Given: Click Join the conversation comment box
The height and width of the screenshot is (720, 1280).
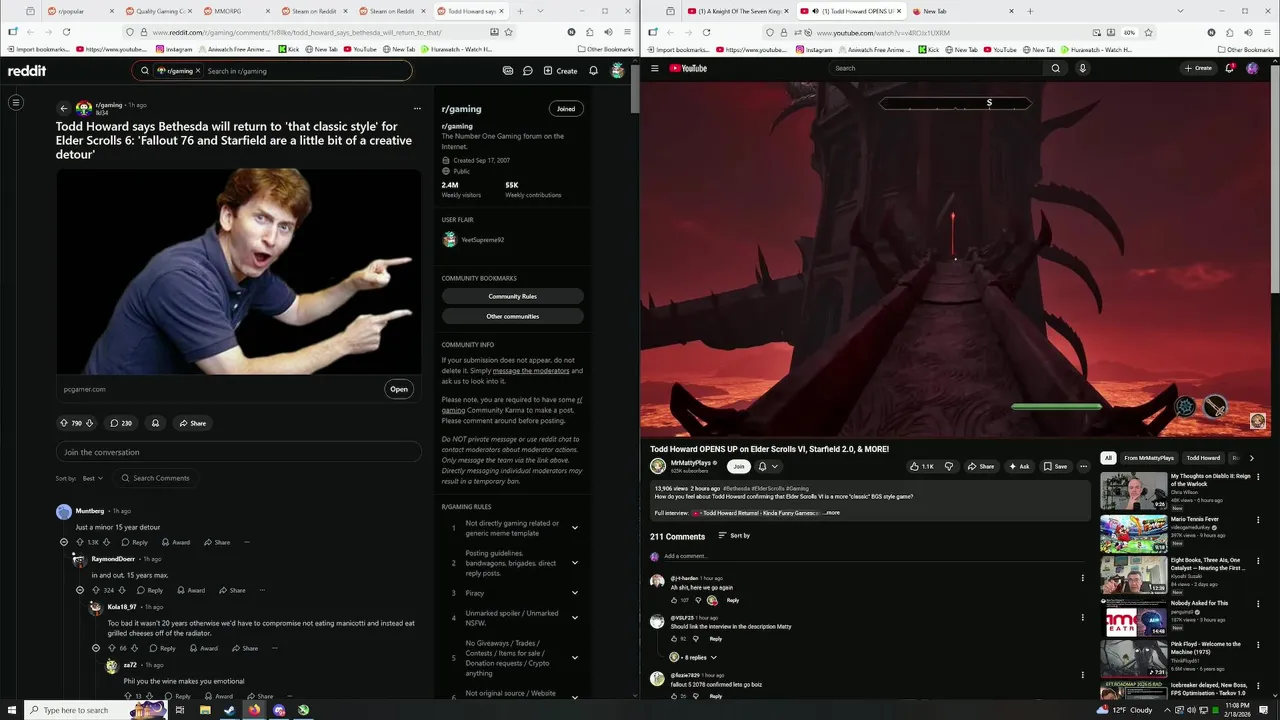Looking at the screenshot, I should tap(238, 452).
